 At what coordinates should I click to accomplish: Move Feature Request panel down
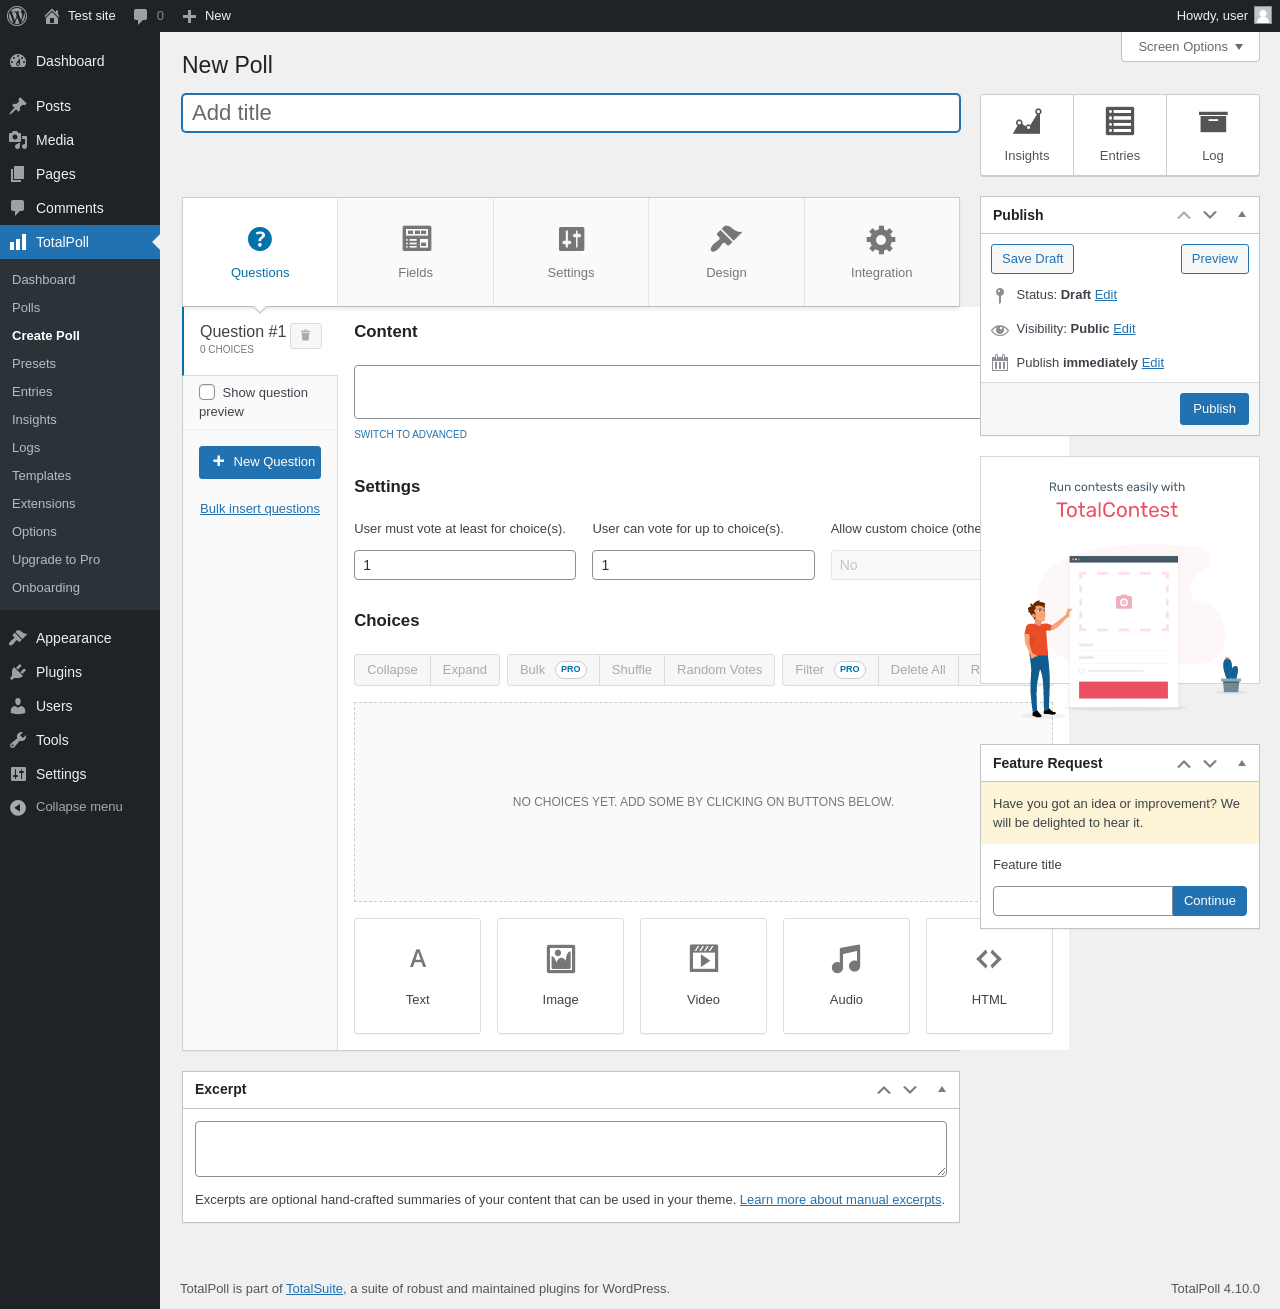[x=1210, y=763]
